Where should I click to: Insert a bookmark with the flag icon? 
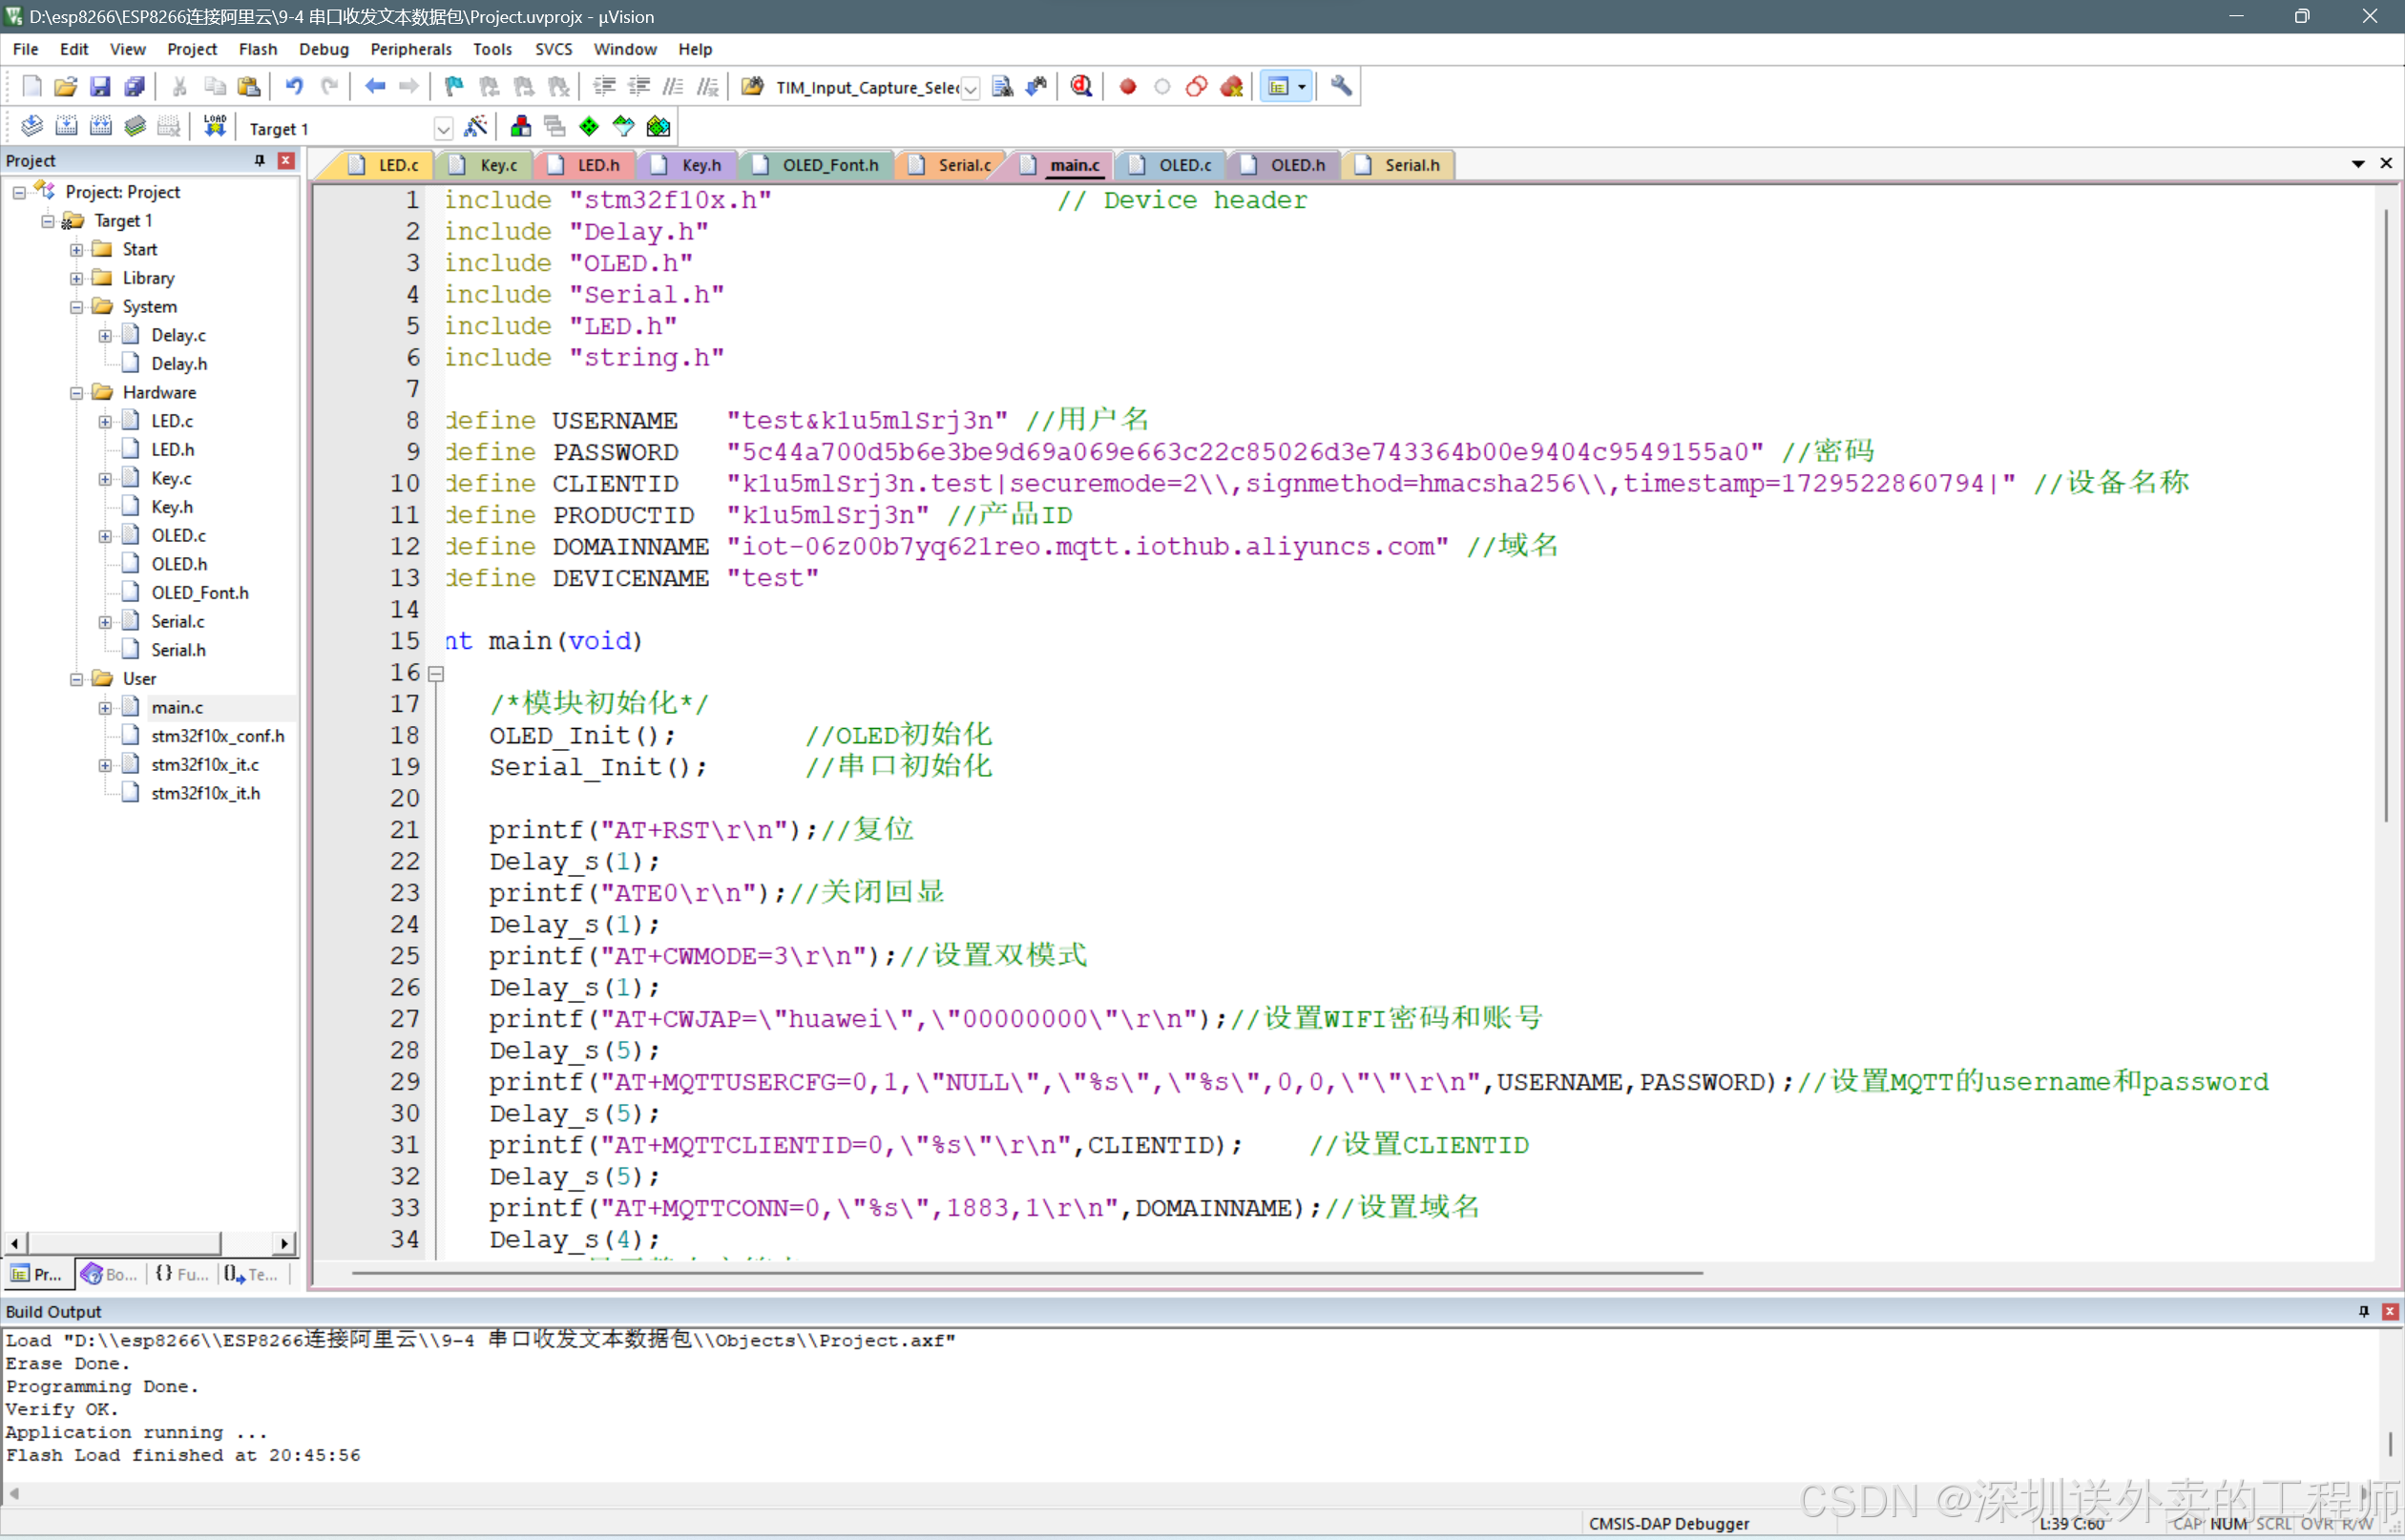[454, 87]
